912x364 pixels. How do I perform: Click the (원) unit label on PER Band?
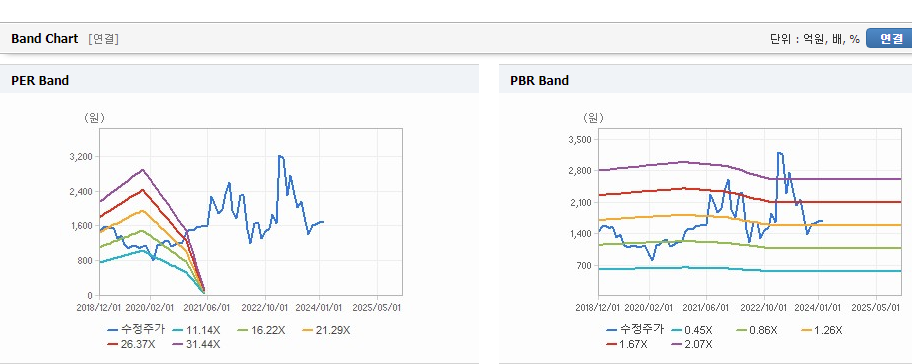click(x=95, y=117)
